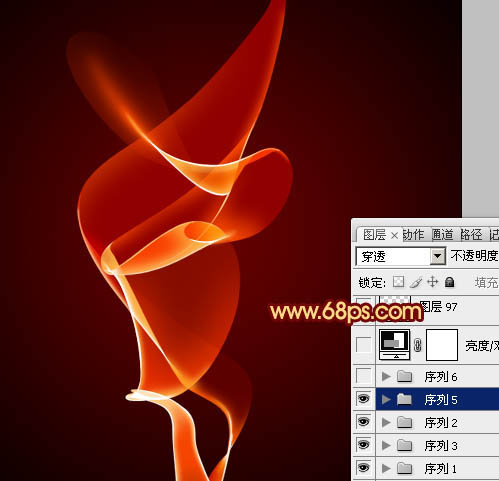This screenshot has height=481, width=499.
Task: Select the 亮度 adjustment layer name
Action: click(482, 346)
